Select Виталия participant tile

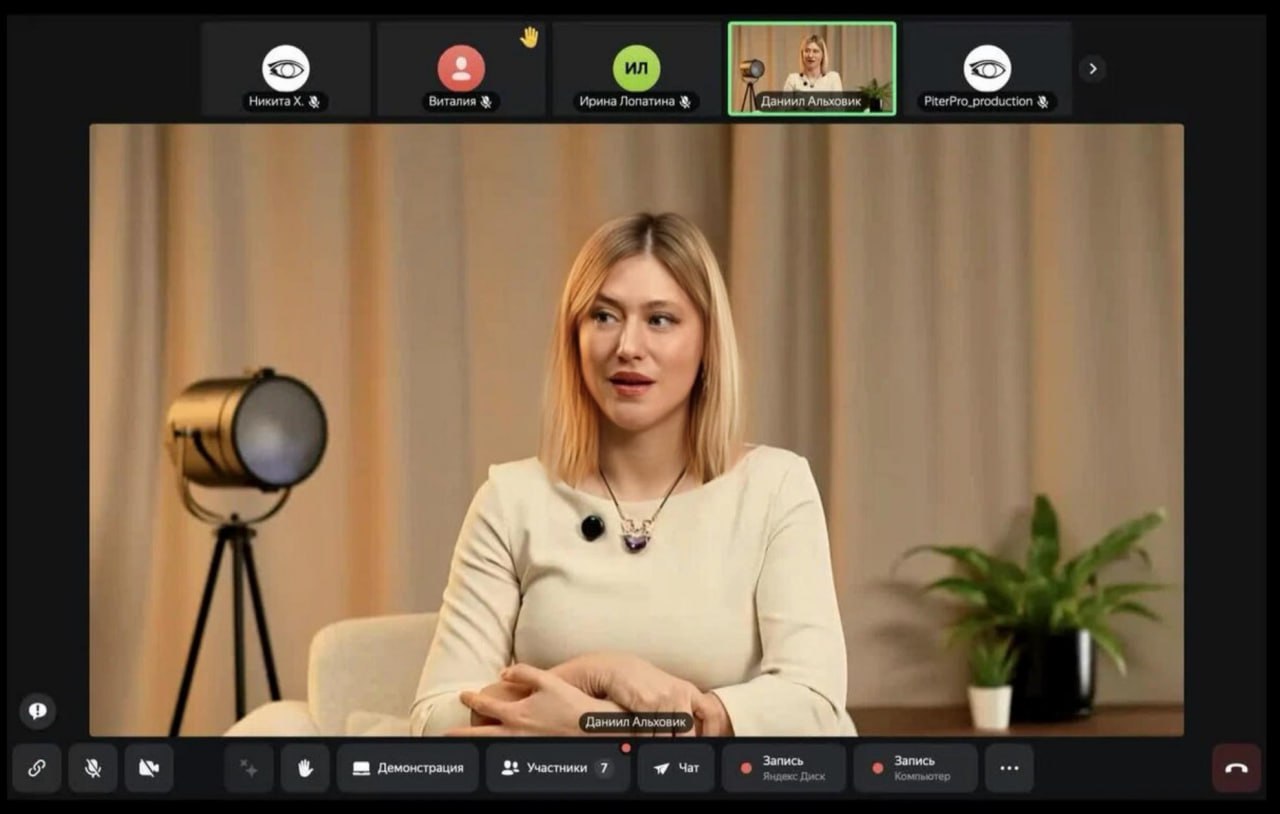pyautogui.click(x=461, y=69)
